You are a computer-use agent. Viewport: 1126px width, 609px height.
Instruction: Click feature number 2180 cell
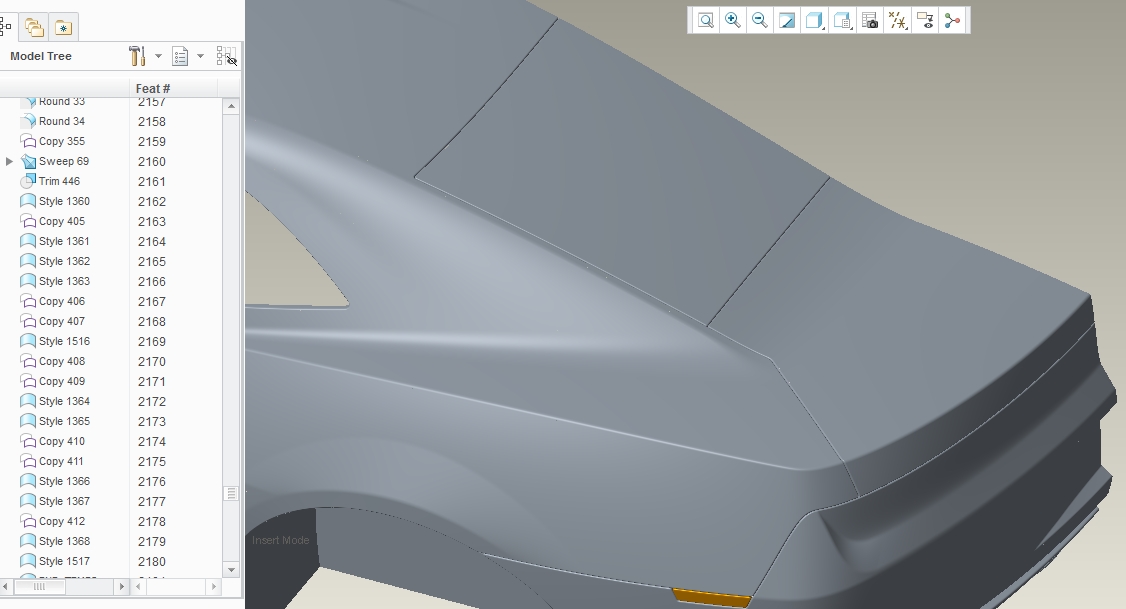(152, 562)
